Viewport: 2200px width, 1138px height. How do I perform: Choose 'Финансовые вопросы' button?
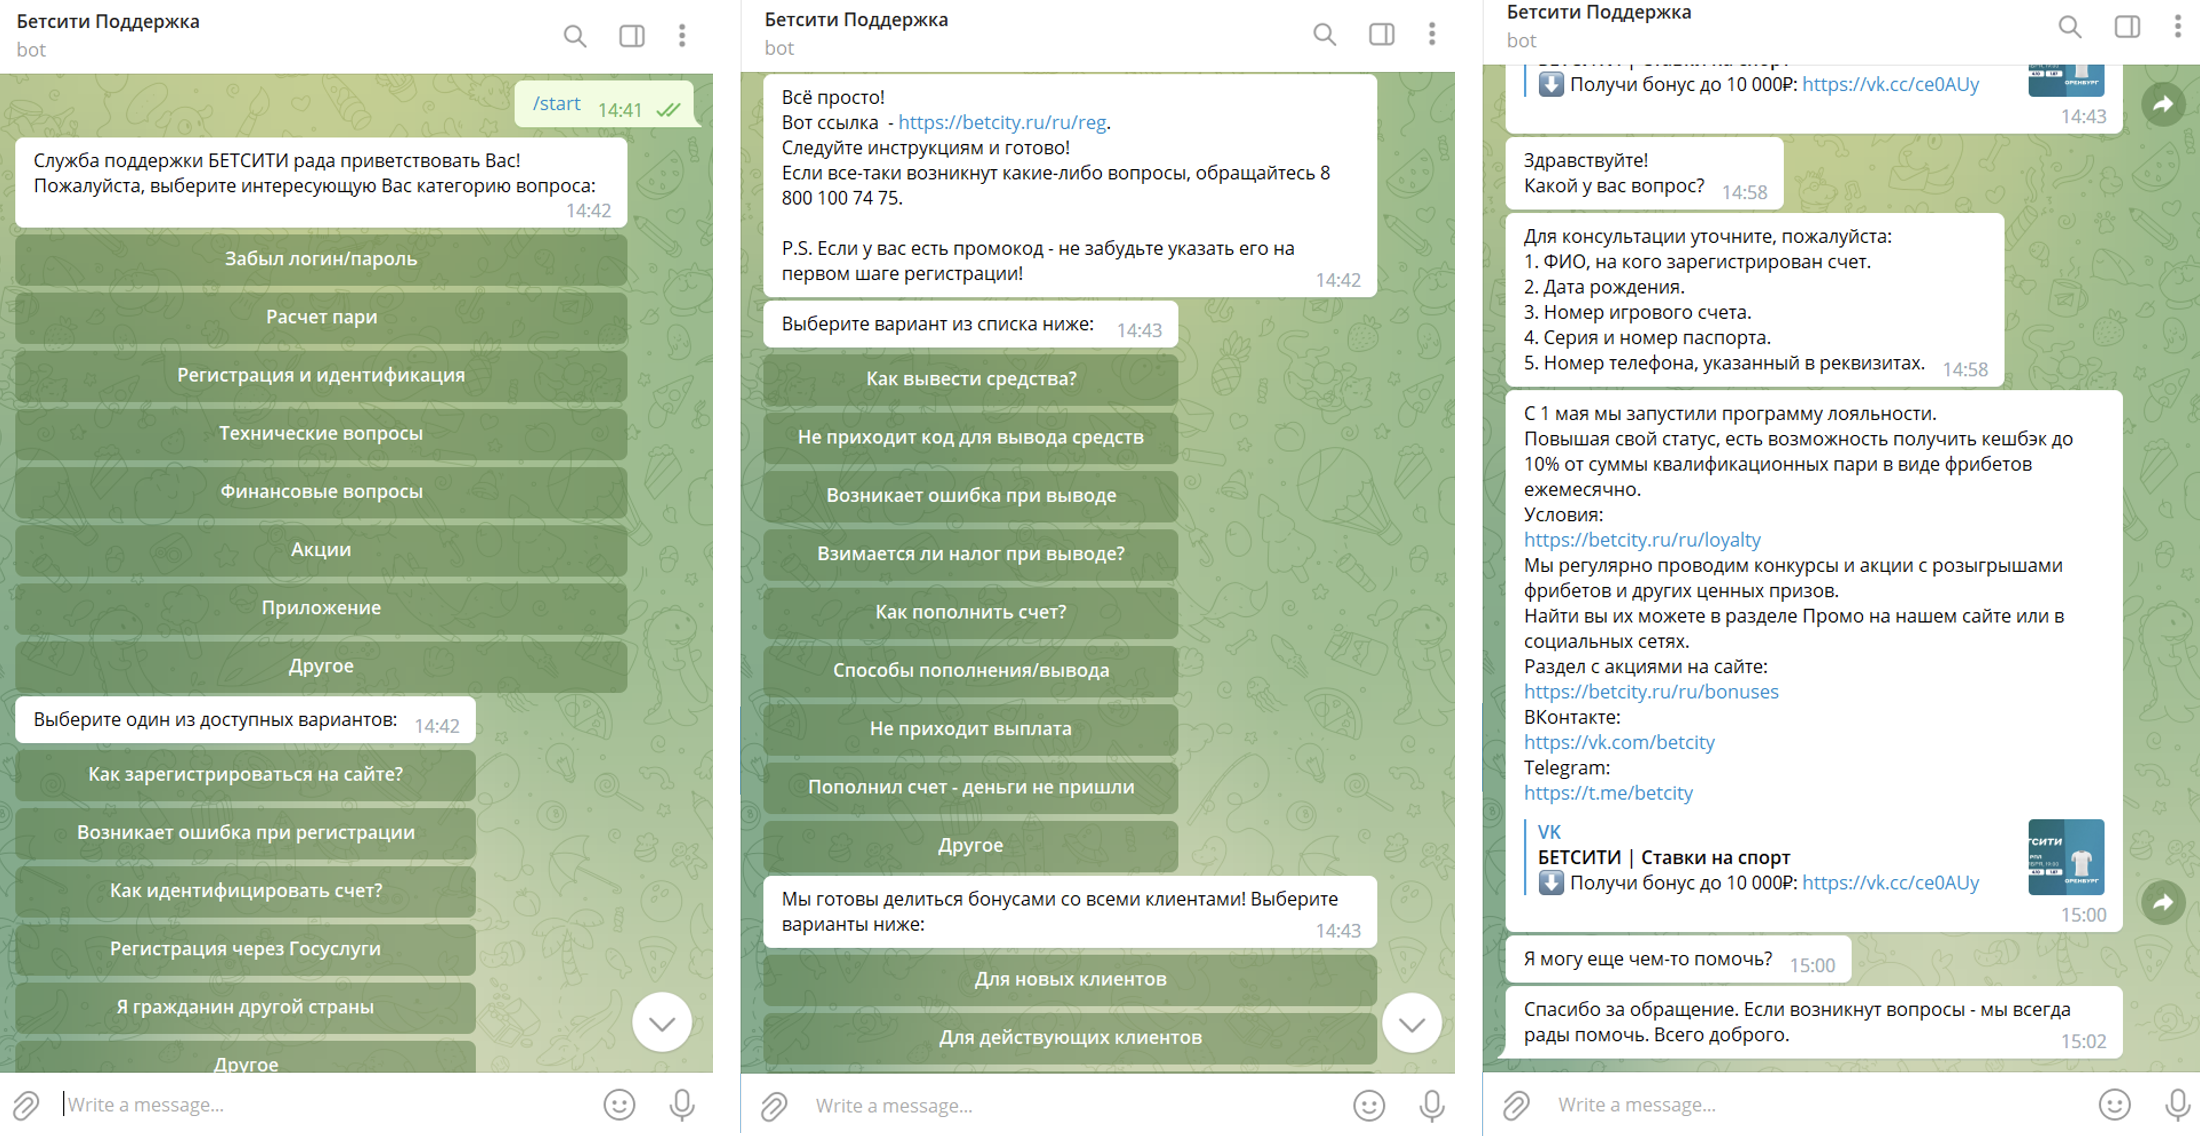click(321, 491)
